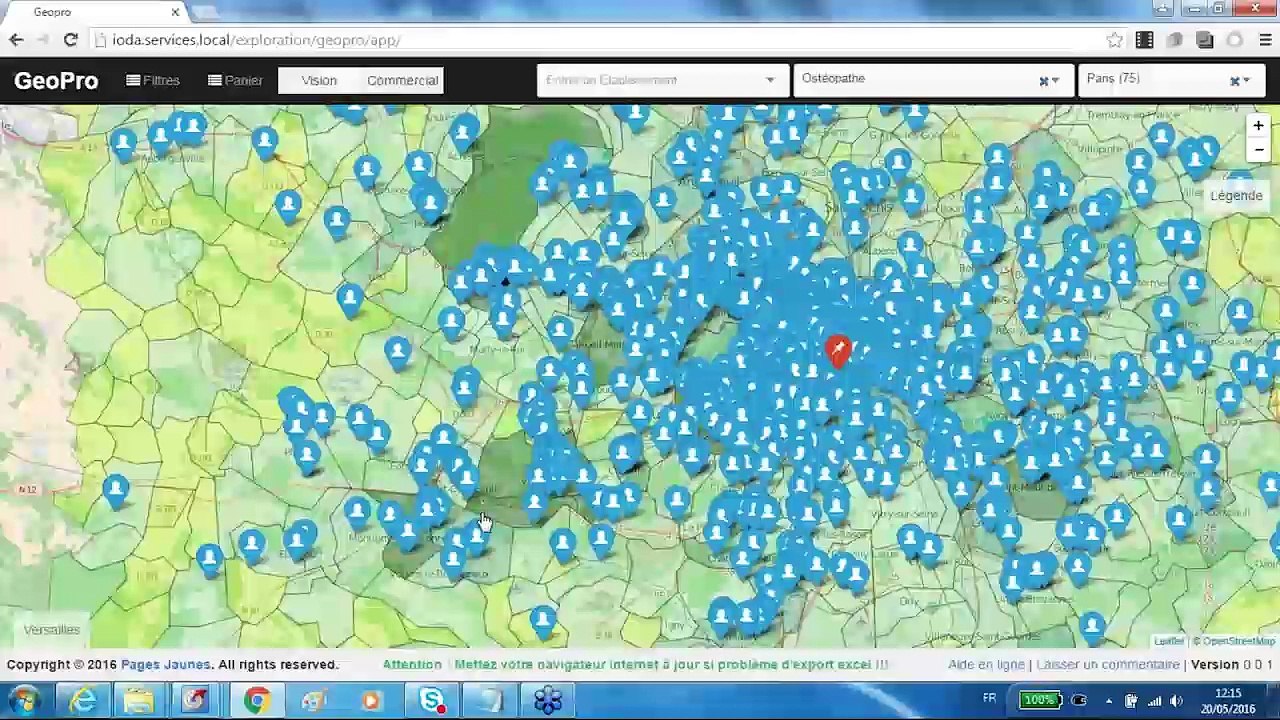Zoom out of the map with minus
The width and height of the screenshot is (1280, 720).
pyautogui.click(x=1258, y=150)
